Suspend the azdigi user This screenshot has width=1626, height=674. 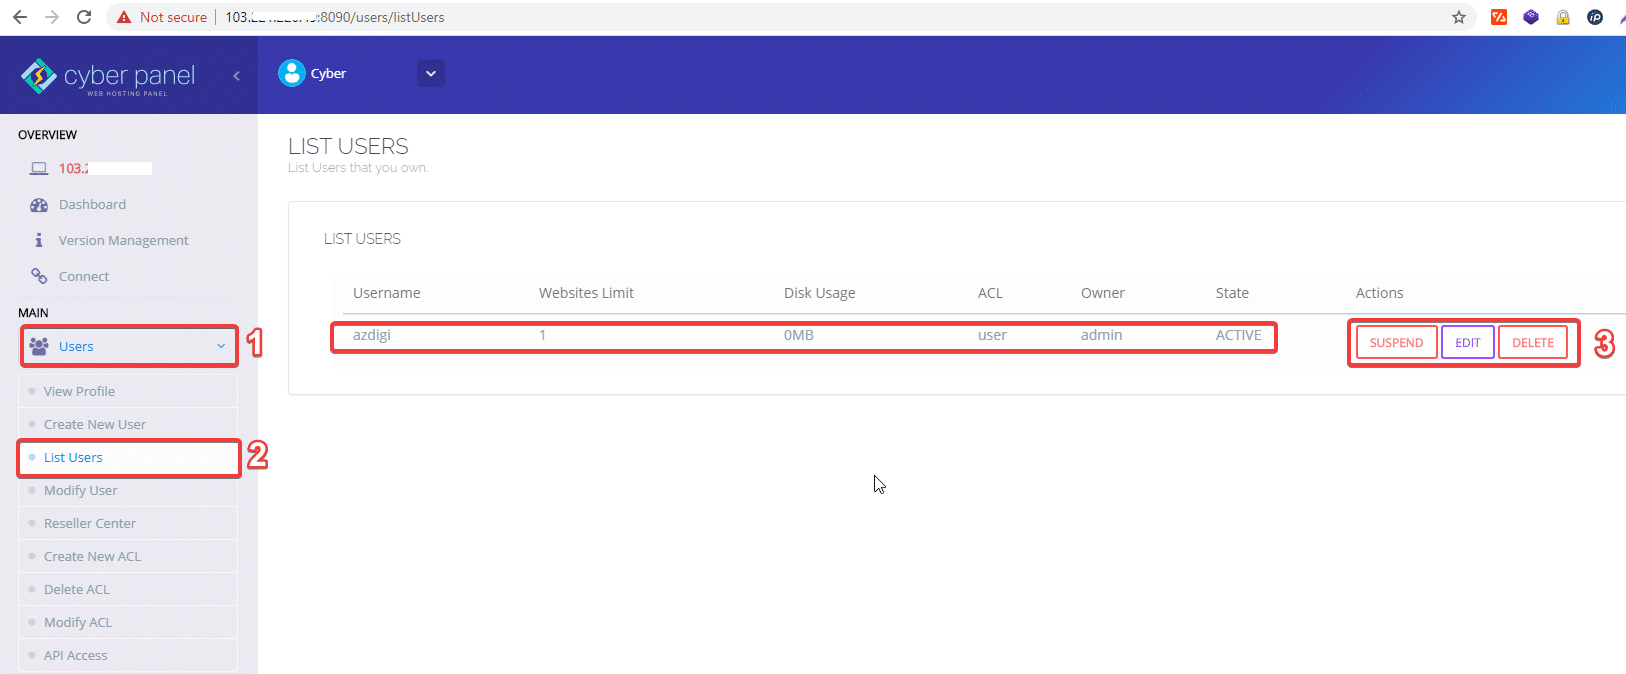click(1396, 343)
